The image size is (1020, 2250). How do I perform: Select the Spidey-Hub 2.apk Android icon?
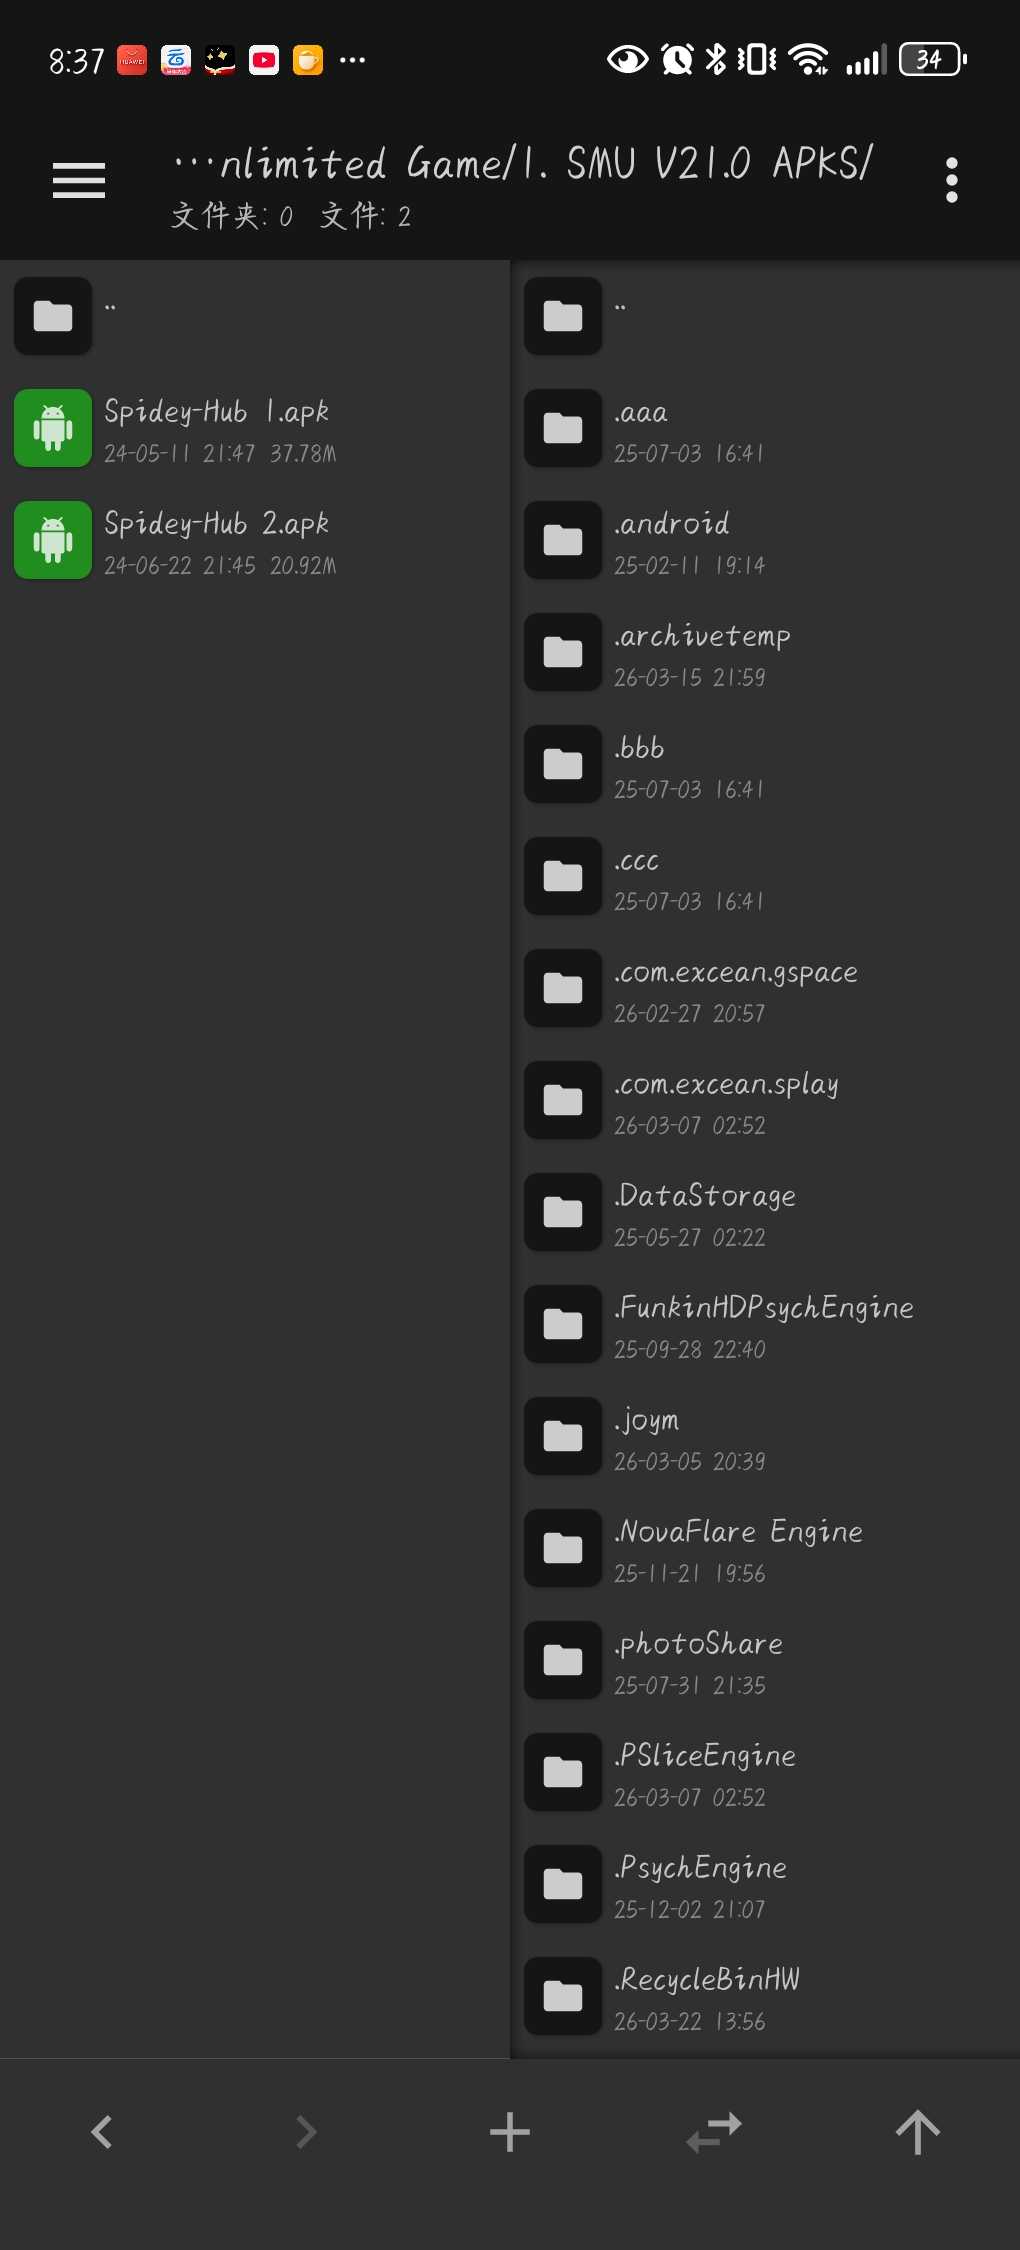click(x=53, y=540)
